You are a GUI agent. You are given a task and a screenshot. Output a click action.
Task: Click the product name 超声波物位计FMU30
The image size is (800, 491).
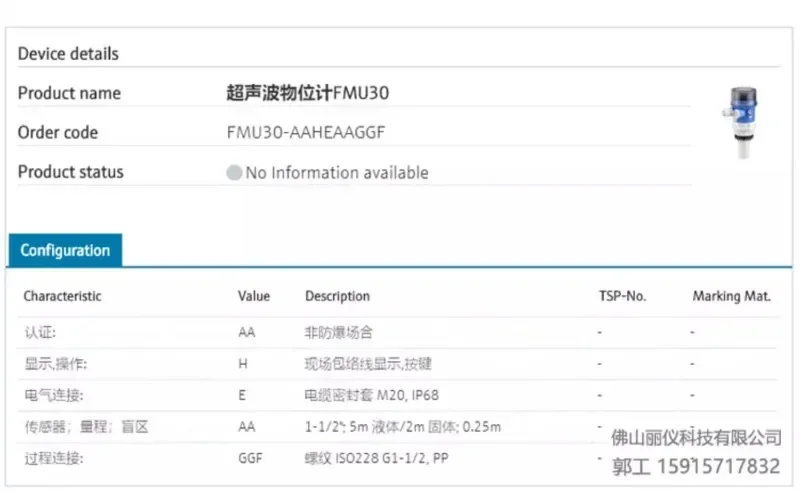point(307,93)
